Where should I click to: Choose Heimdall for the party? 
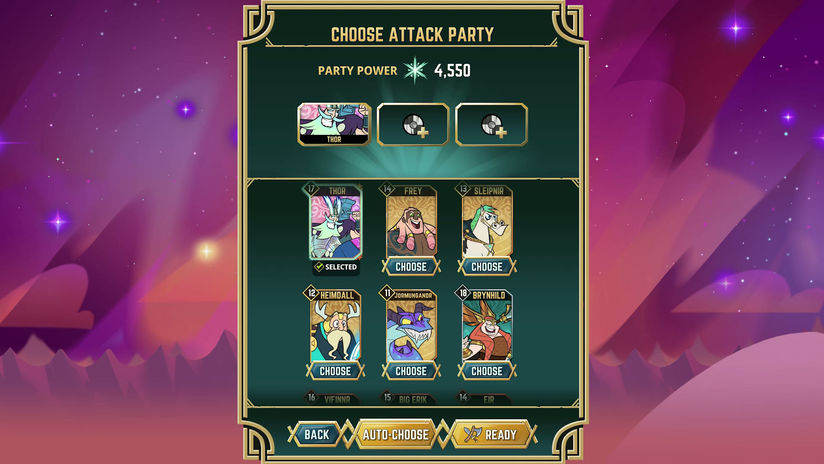(335, 371)
